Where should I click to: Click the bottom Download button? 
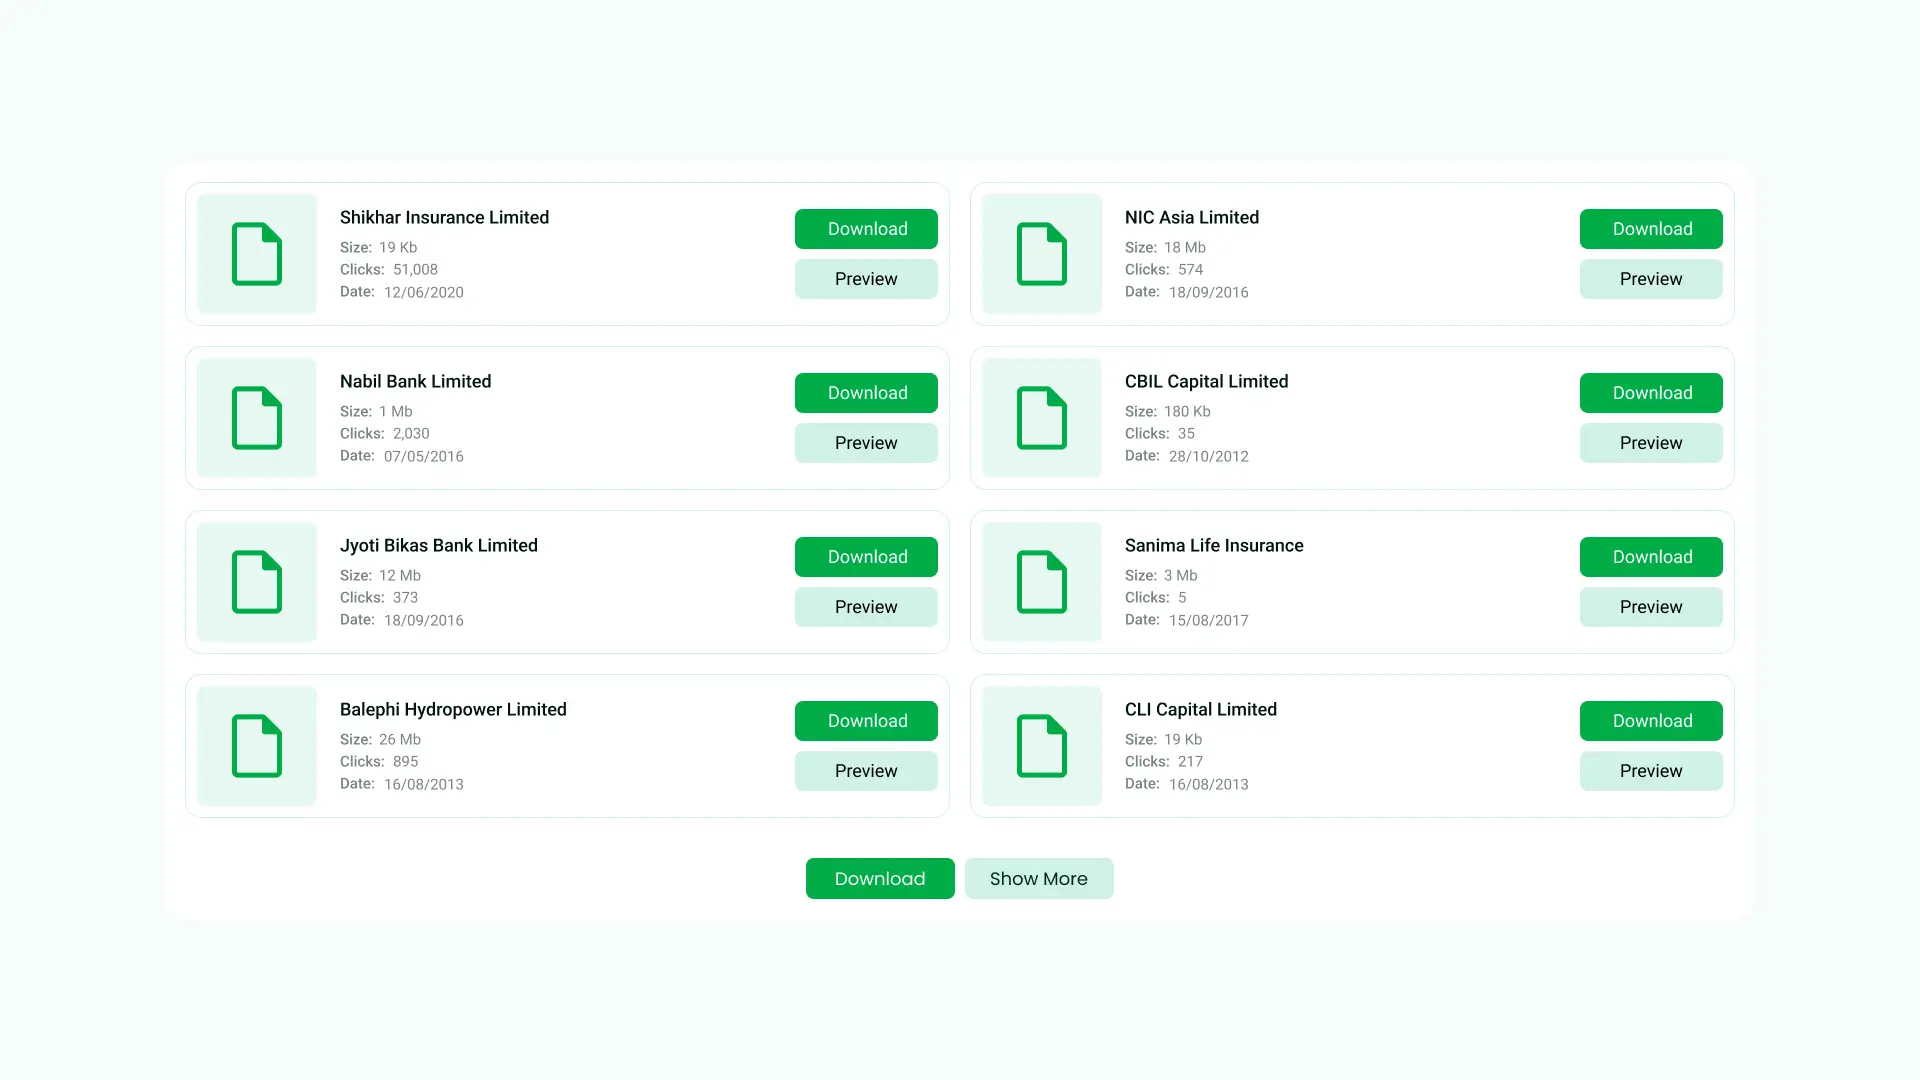tap(880, 878)
